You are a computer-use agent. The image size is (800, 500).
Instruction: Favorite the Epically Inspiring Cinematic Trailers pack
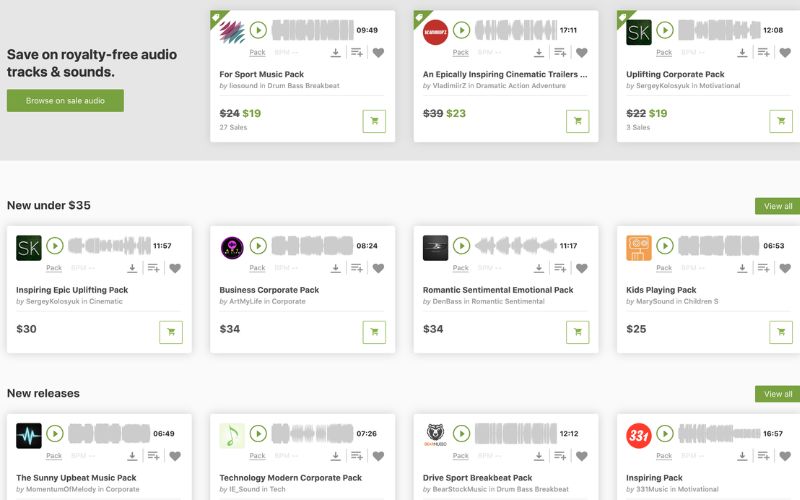581,53
